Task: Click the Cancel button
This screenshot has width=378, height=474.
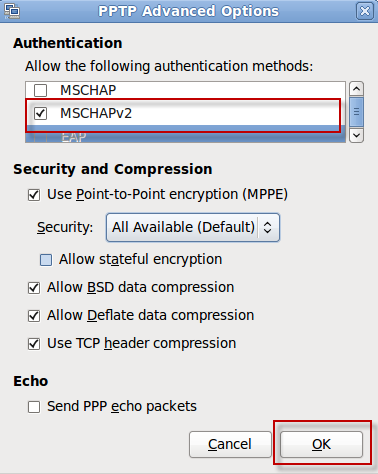Action: (x=230, y=444)
